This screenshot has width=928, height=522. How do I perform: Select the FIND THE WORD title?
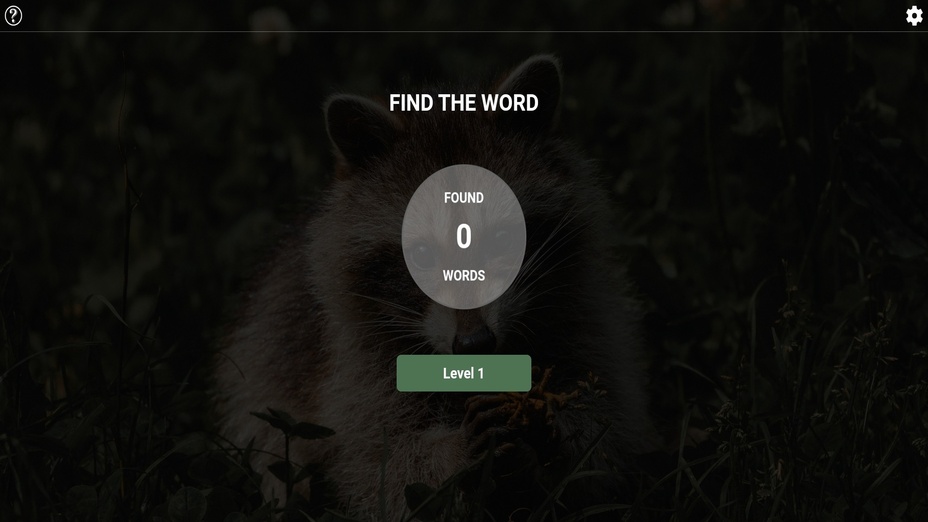[463, 103]
